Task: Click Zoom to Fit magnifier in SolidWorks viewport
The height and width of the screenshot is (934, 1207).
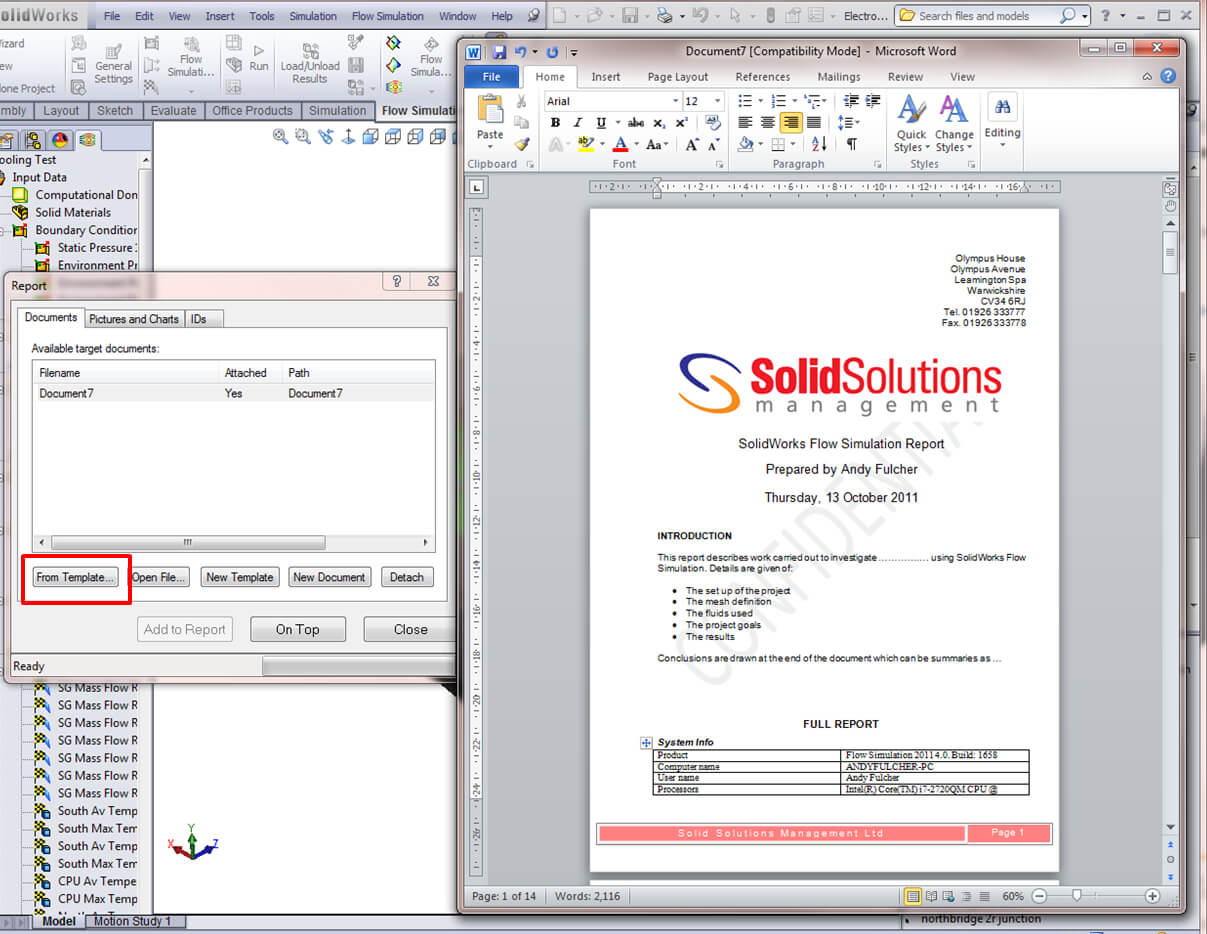Action: pos(281,137)
